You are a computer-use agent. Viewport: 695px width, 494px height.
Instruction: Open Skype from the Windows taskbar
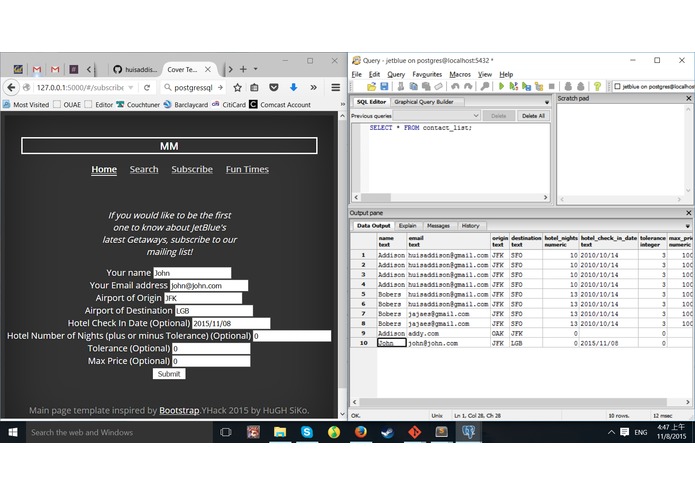point(307,432)
